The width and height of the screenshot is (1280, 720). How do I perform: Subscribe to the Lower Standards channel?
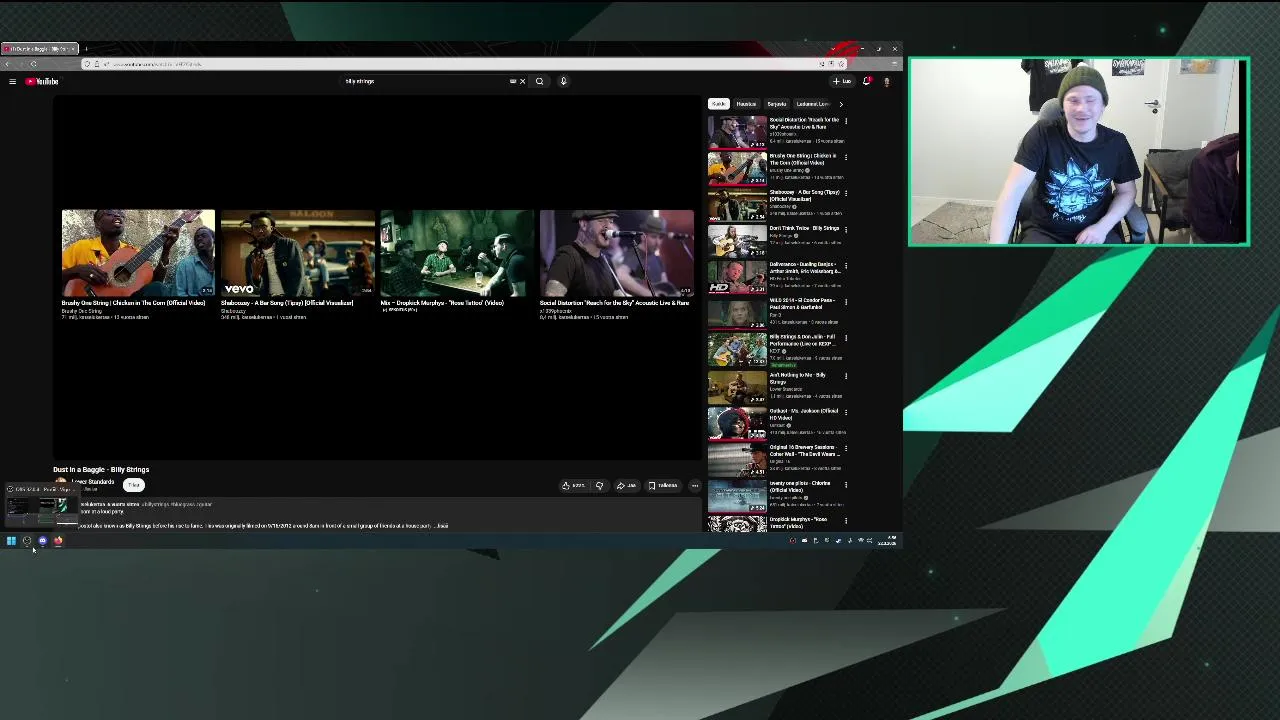click(133, 485)
